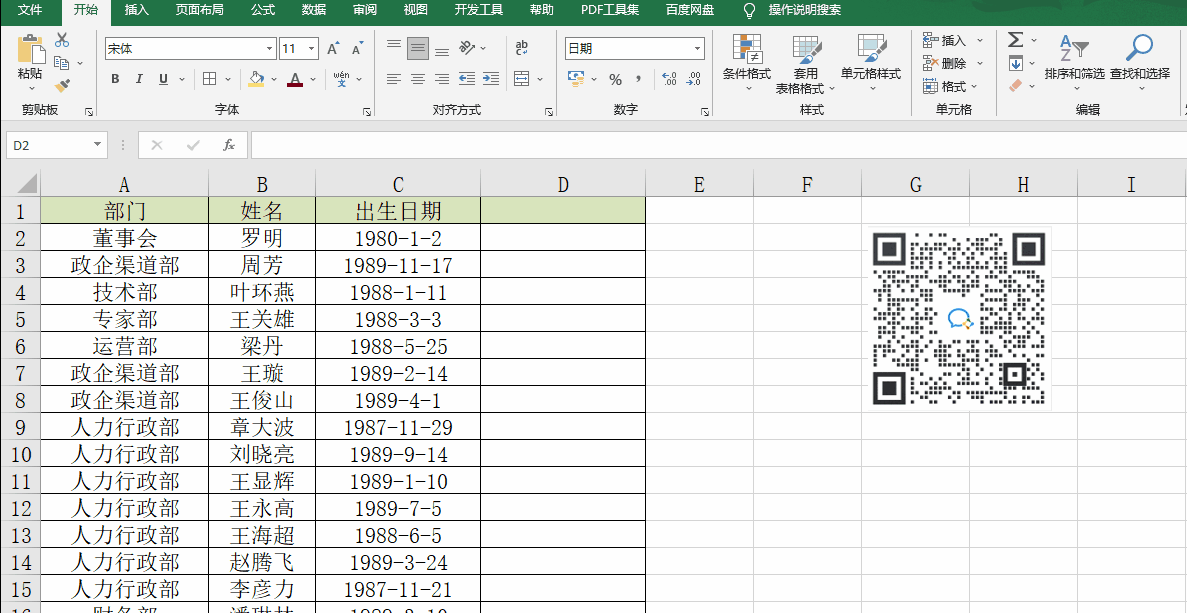Screen dimensions: 1187x613
Task: Switch to the 插入 ribbon tab
Action: coord(137,10)
